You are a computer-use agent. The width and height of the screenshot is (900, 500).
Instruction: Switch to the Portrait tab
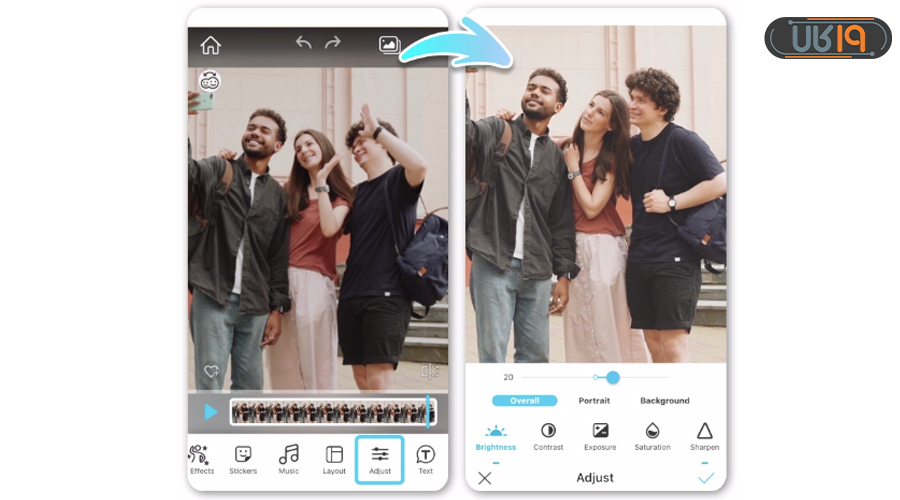point(594,401)
